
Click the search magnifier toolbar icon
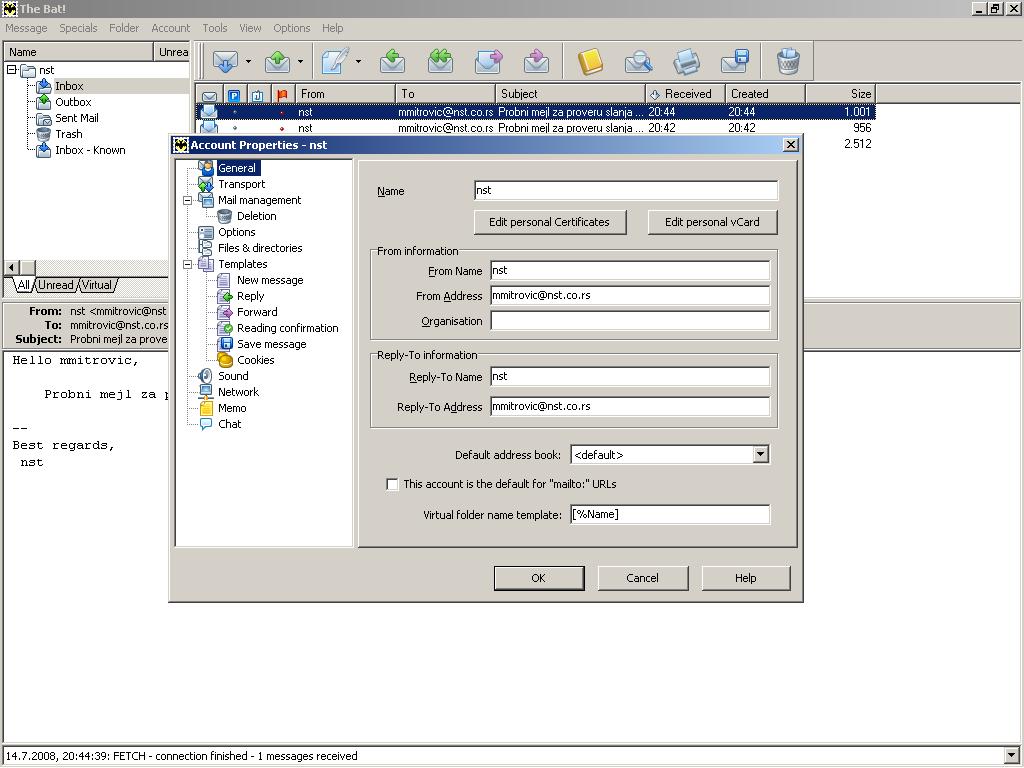click(638, 62)
